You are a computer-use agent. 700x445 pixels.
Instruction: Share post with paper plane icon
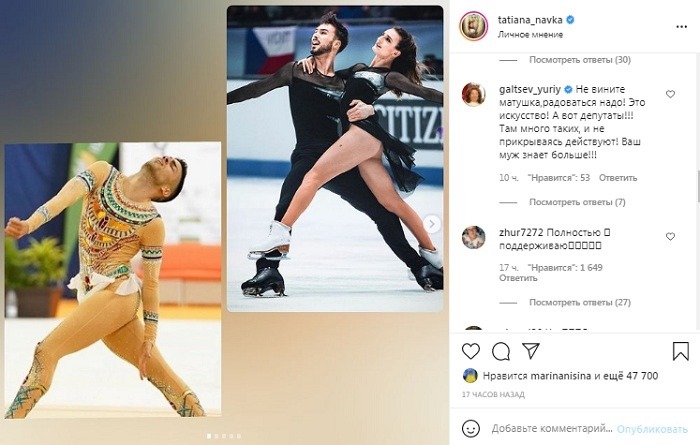531,351
